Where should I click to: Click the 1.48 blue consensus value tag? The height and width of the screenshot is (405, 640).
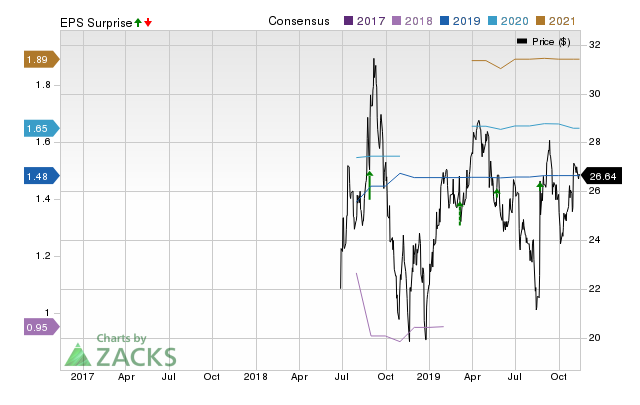coord(42,176)
